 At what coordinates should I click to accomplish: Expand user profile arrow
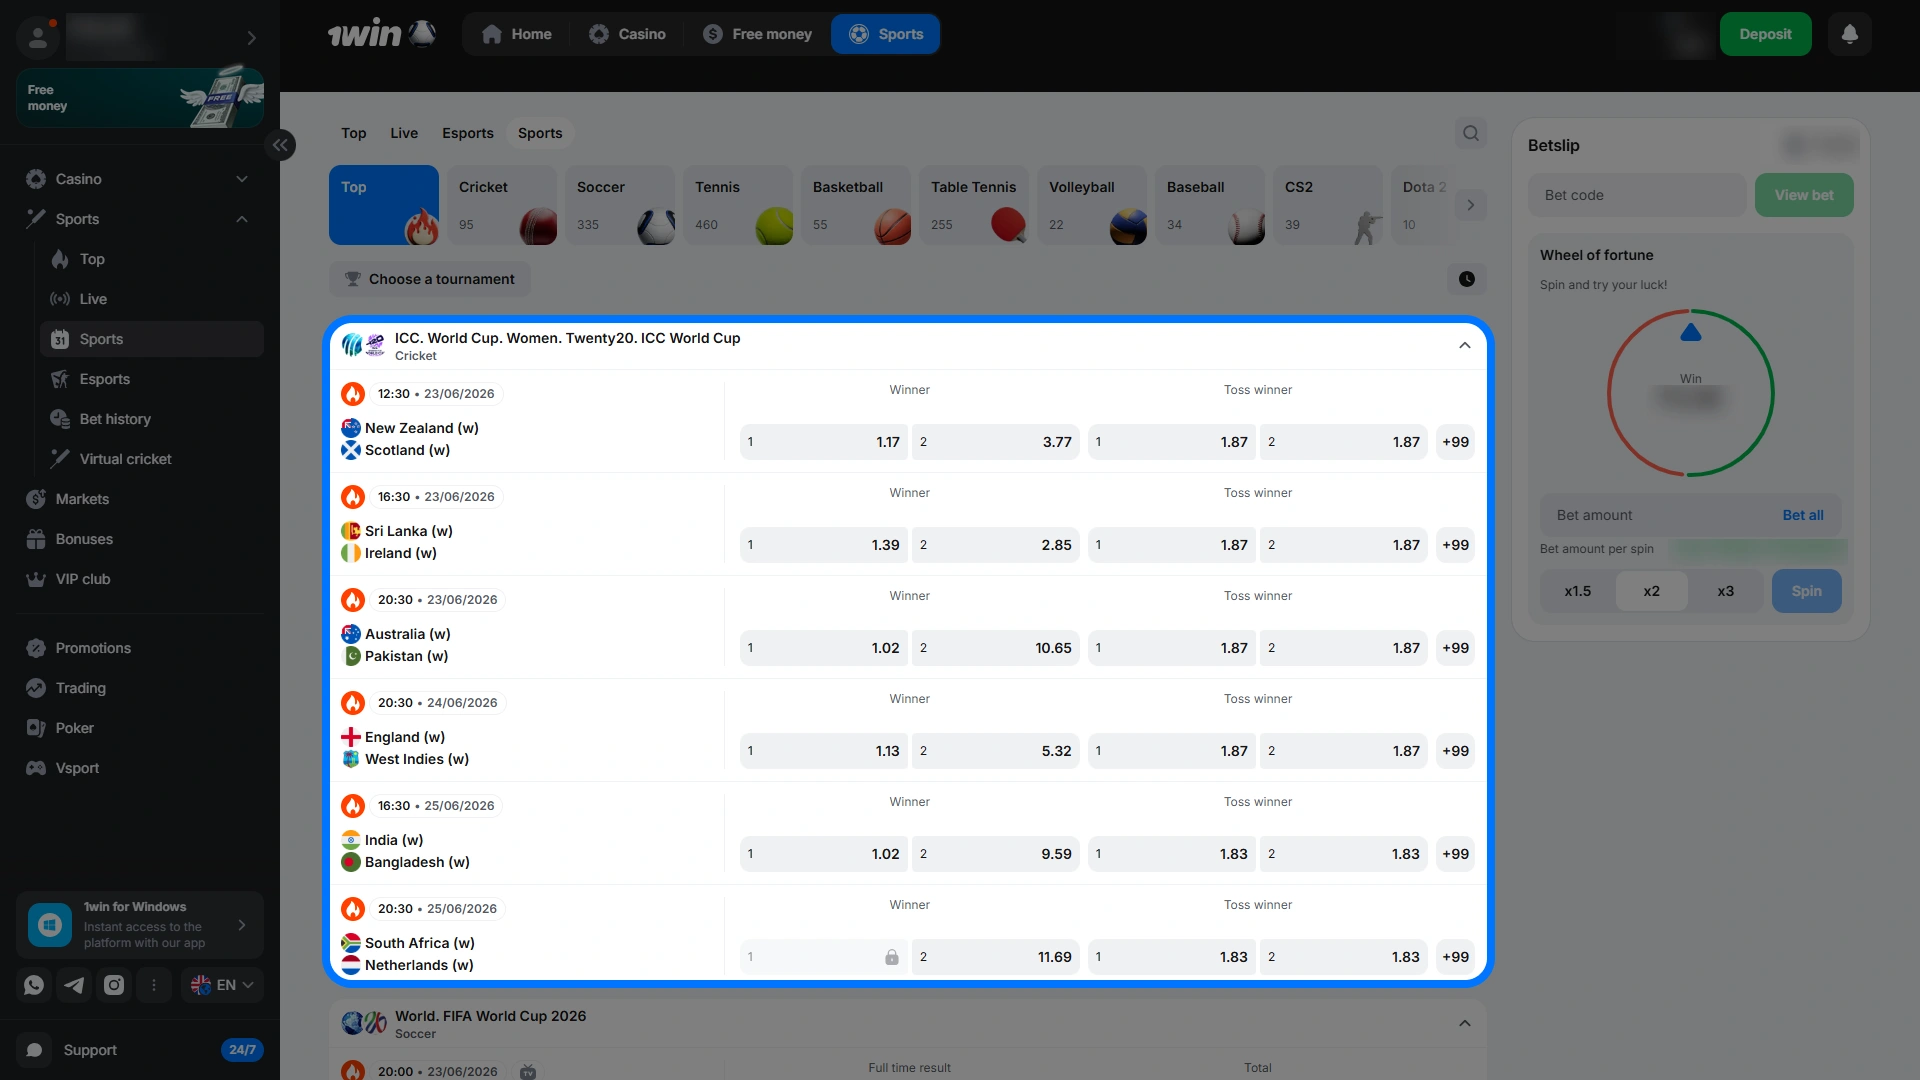pyautogui.click(x=251, y=38)
